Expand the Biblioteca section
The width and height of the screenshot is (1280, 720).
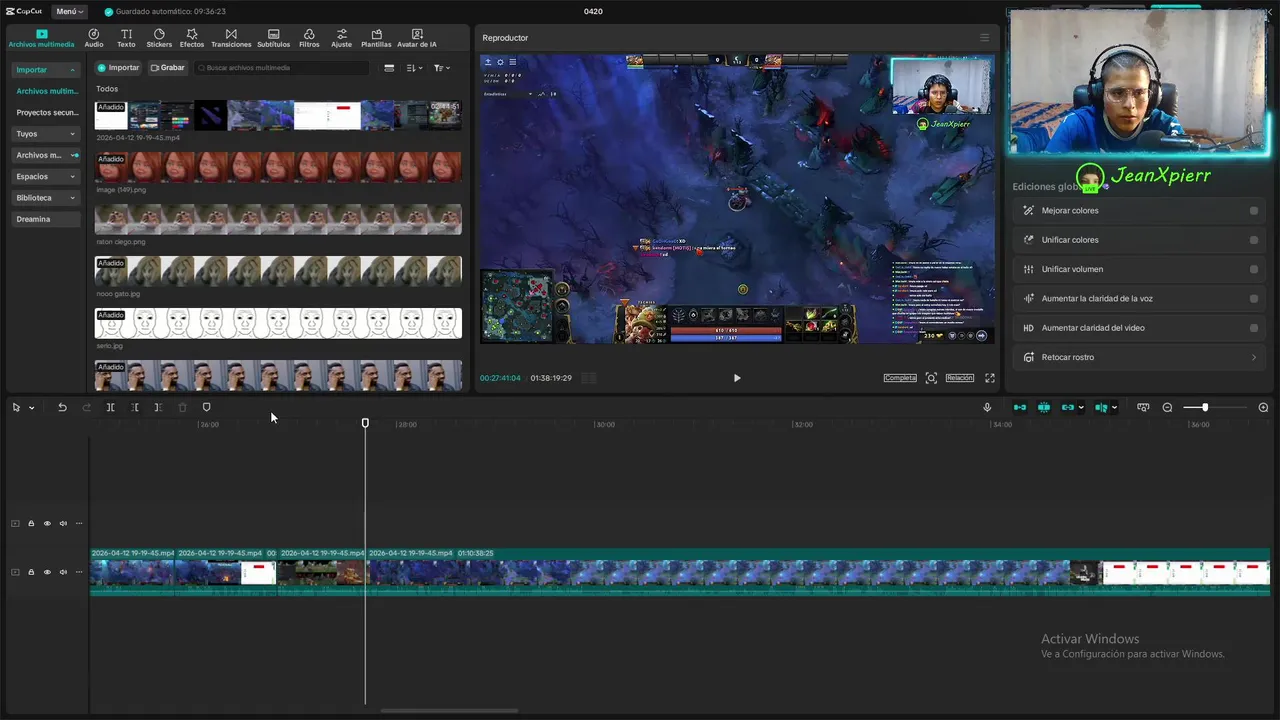(45, 198)
